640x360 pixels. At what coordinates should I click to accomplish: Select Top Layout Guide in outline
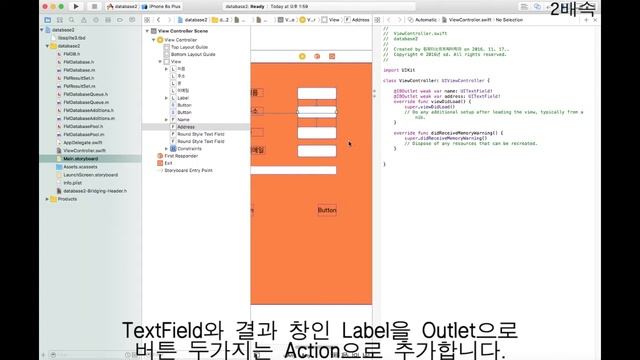click(189, 47)
